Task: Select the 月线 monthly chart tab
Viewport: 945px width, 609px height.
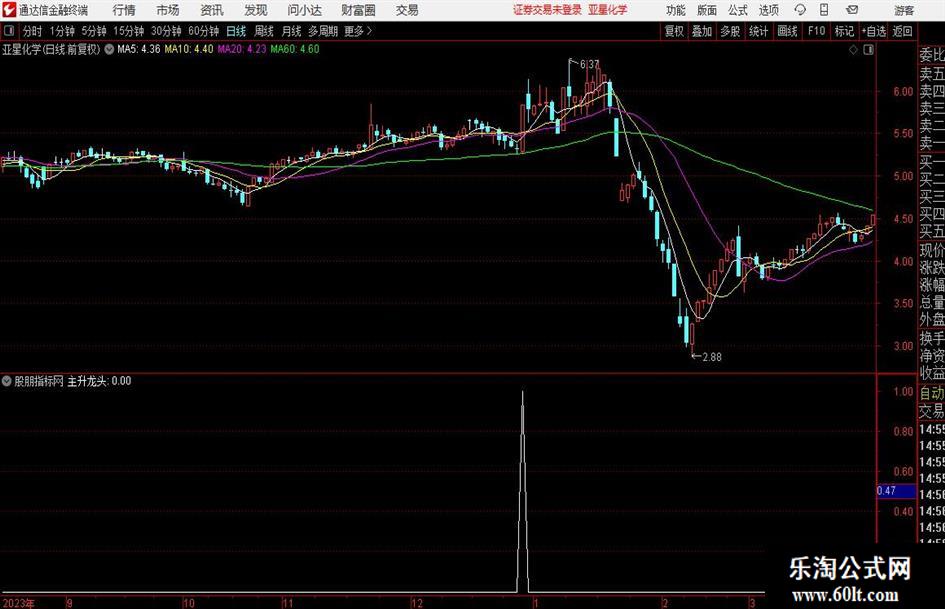Action: 292,31
